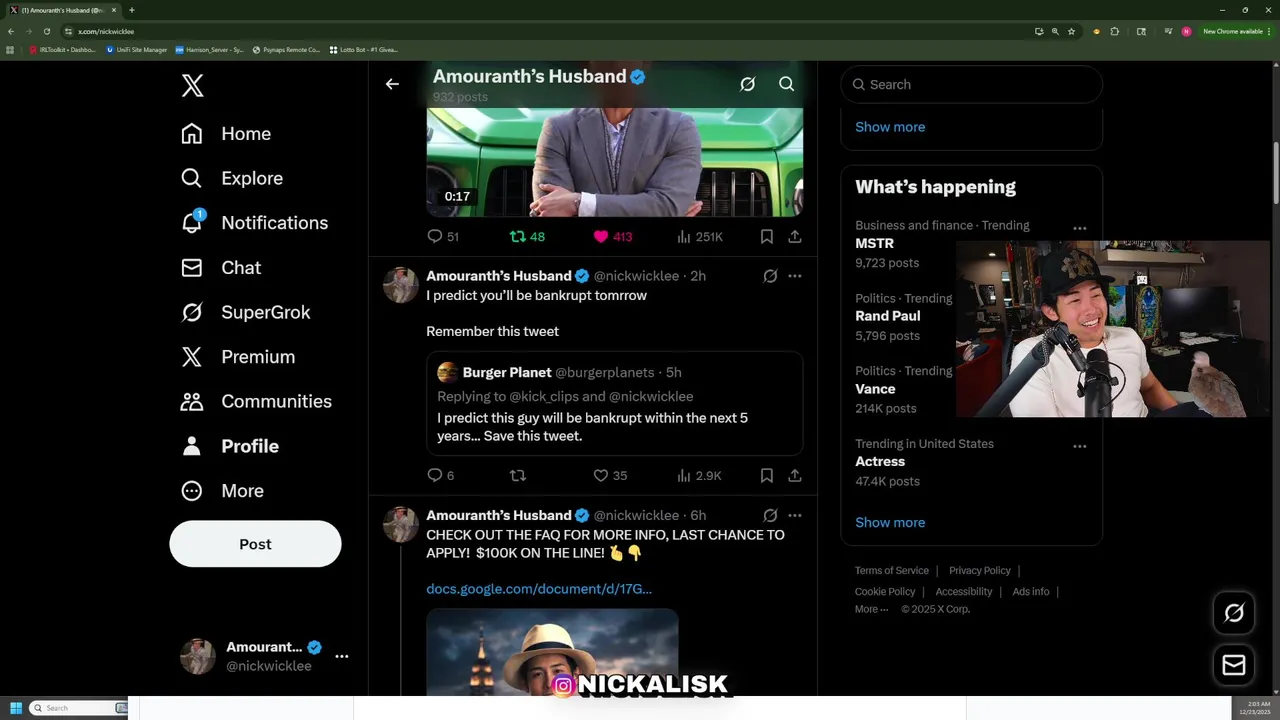Open the Vance trending topic
The height and width of the screenshot is (720, 1280).
pos(875,389)
